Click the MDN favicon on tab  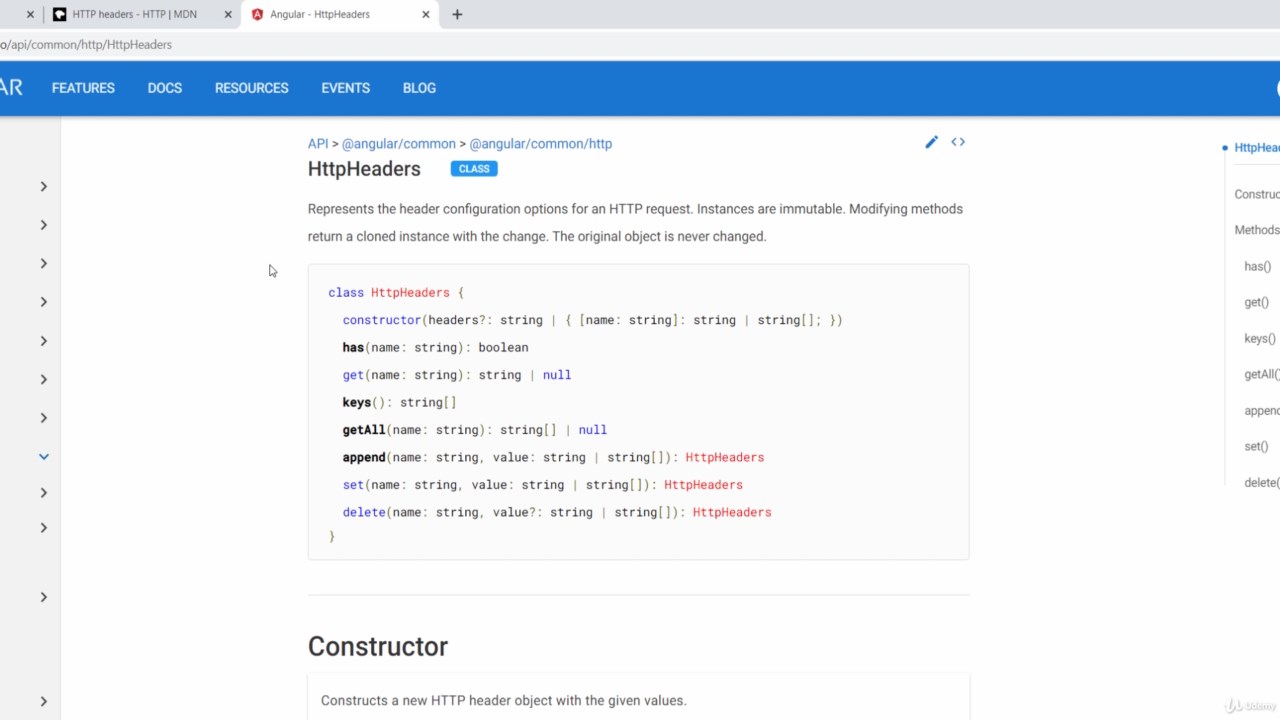tap(60, 15)
